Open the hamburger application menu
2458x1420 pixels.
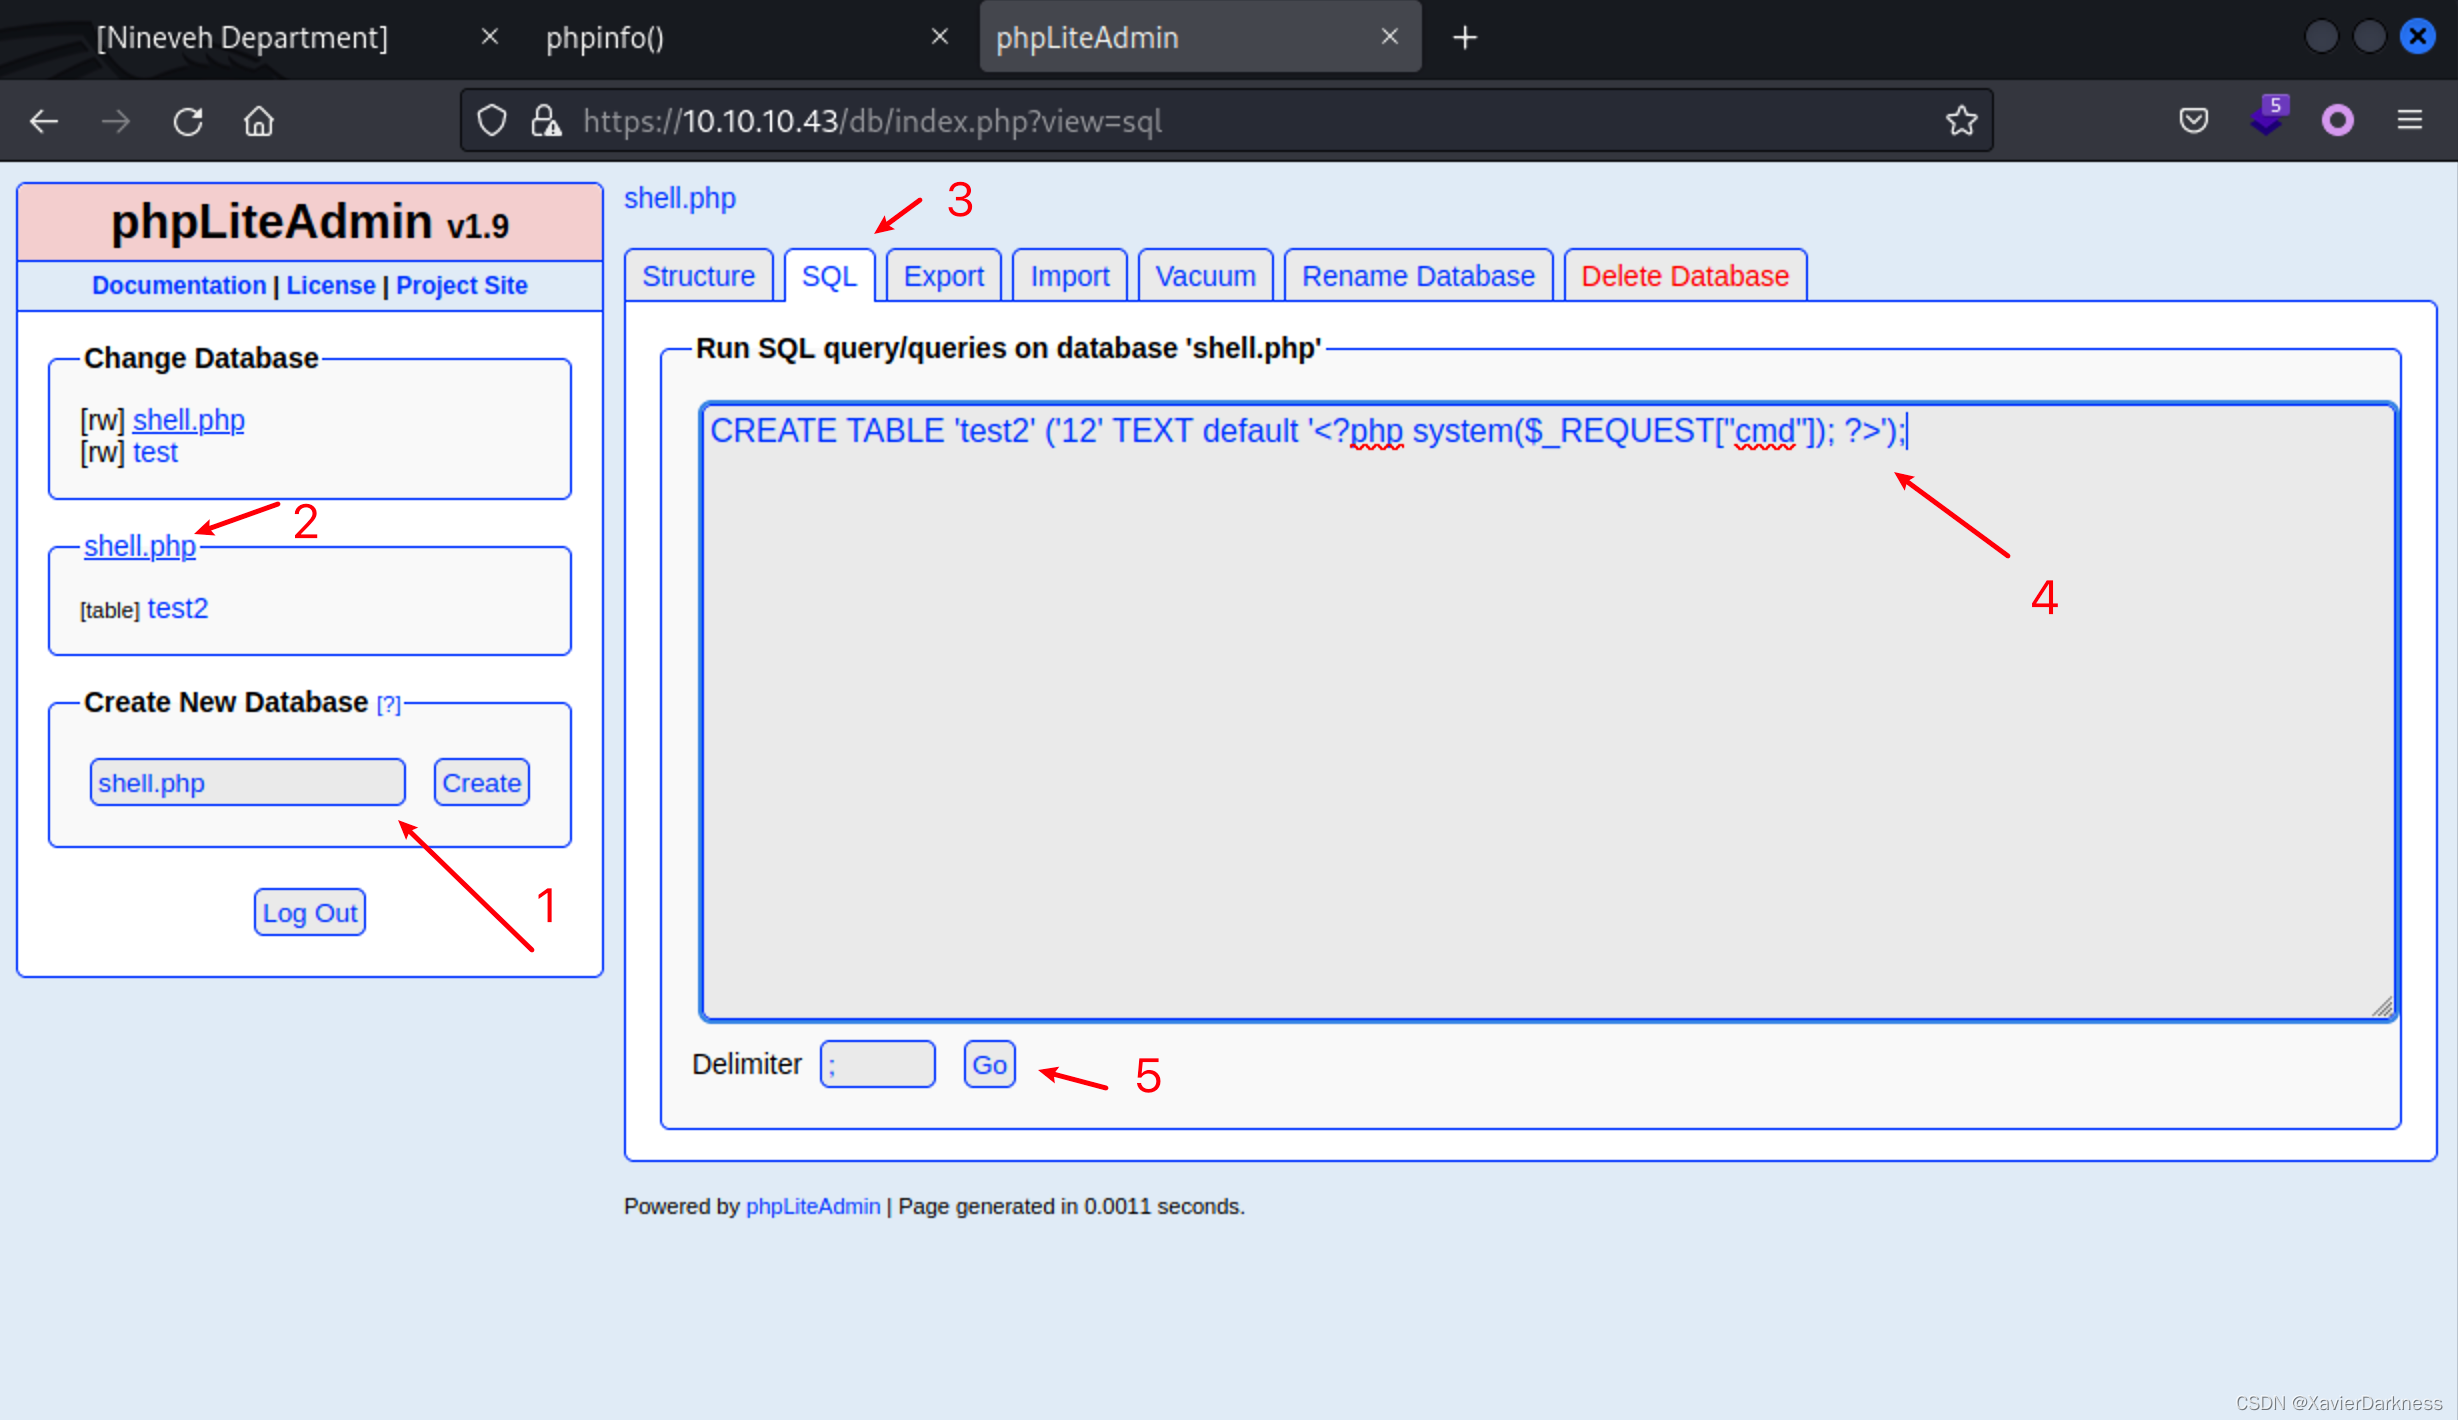pos(2409,121)
